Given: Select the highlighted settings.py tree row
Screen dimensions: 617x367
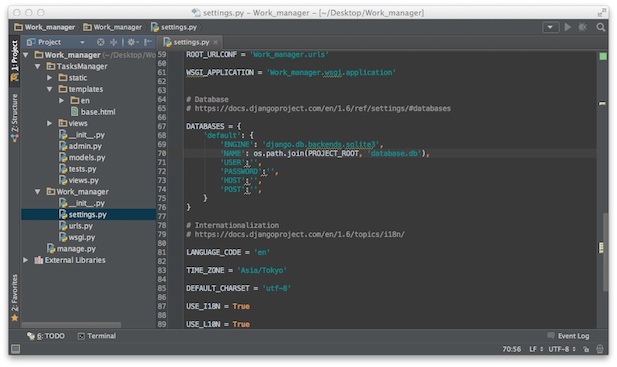Looking at the screenshot, I should click(89, 214).
